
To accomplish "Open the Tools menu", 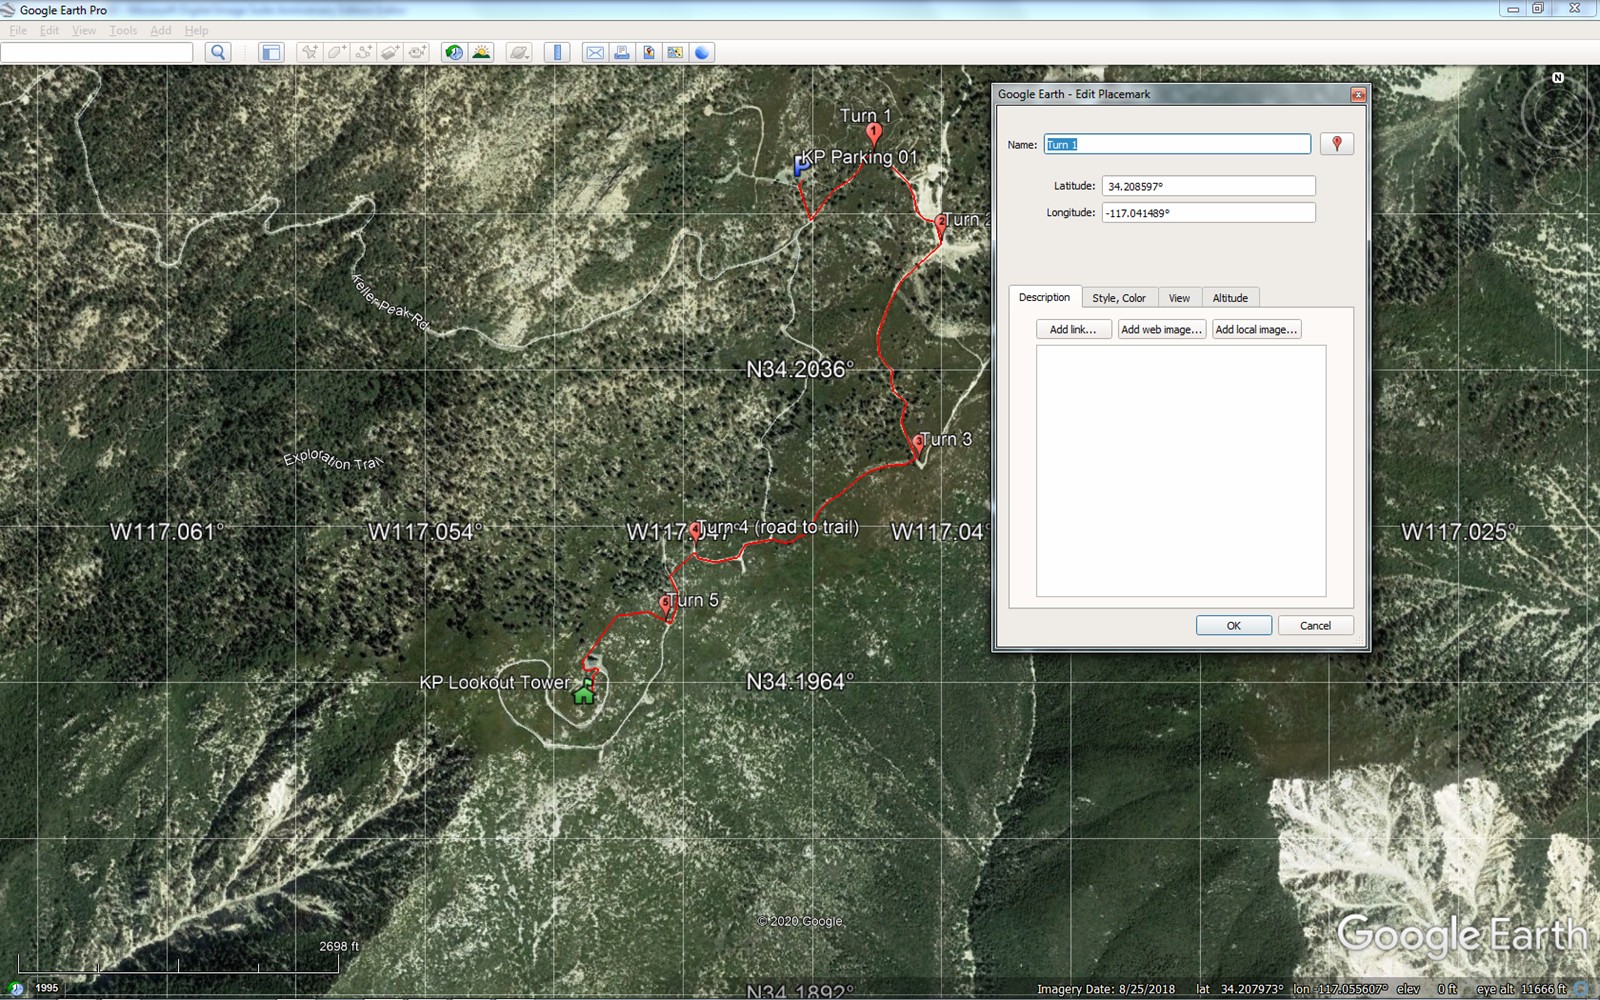I will click(123, 30).
